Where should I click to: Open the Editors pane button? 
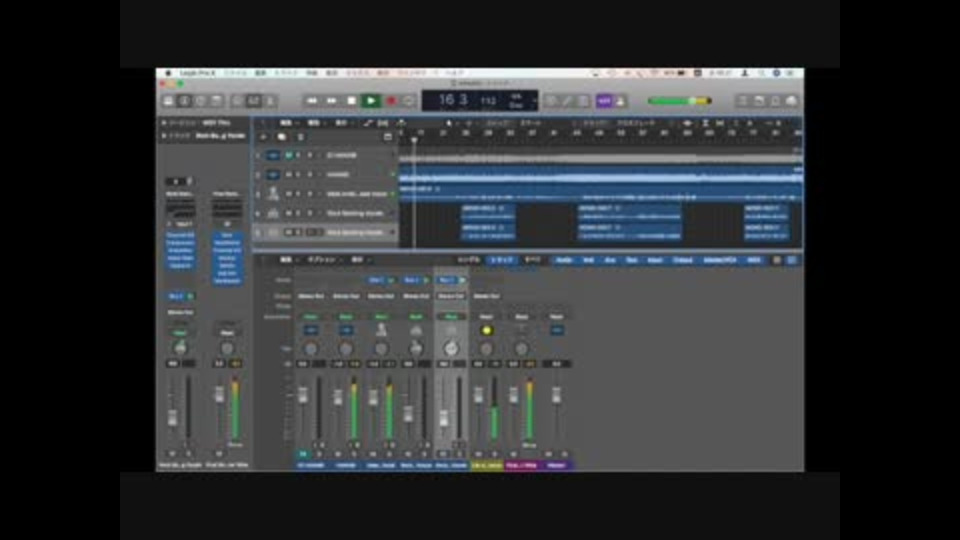coord(269,101)
